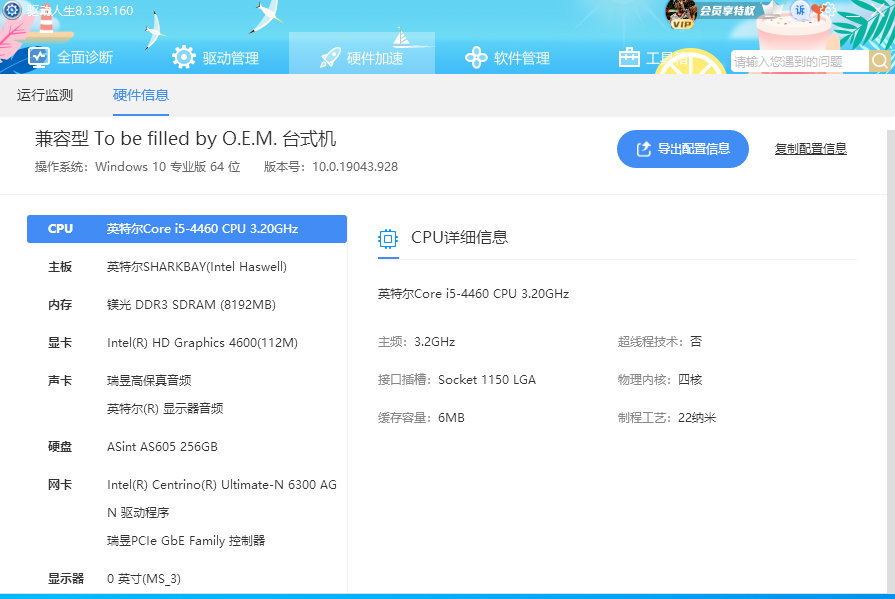Click the 复制配置信息 link
The height and width of the screenshot is (599, 895).
pyautogui.click(x=811, y=149)
